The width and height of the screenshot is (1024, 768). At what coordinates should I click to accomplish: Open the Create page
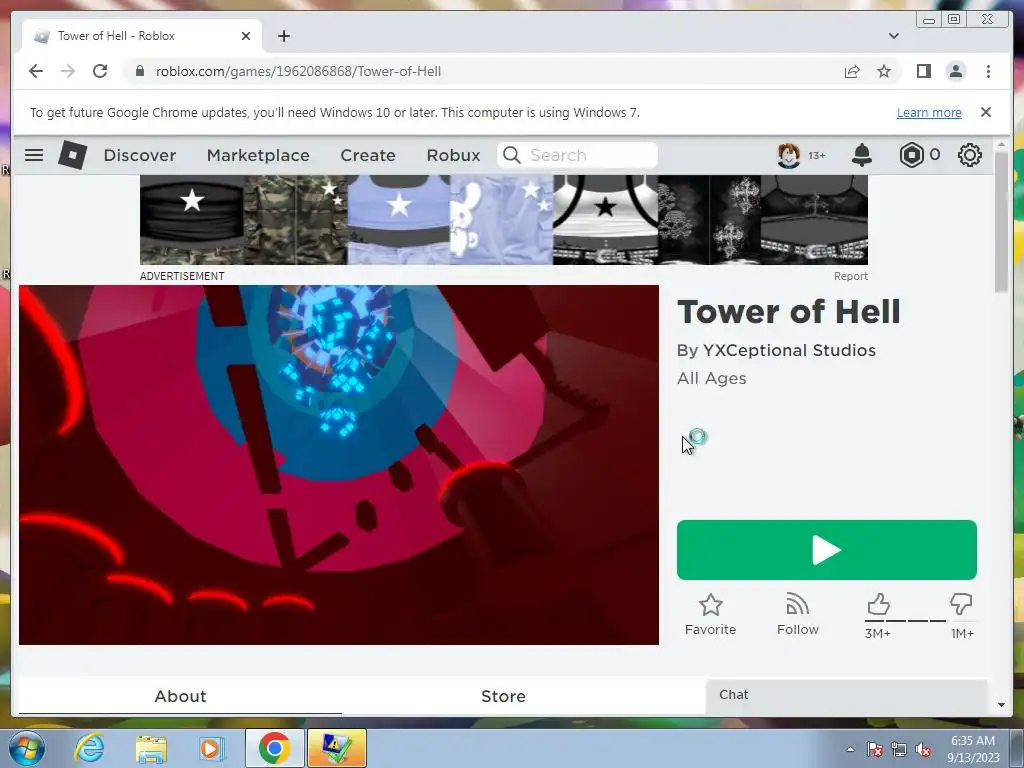tap(368, 155)
